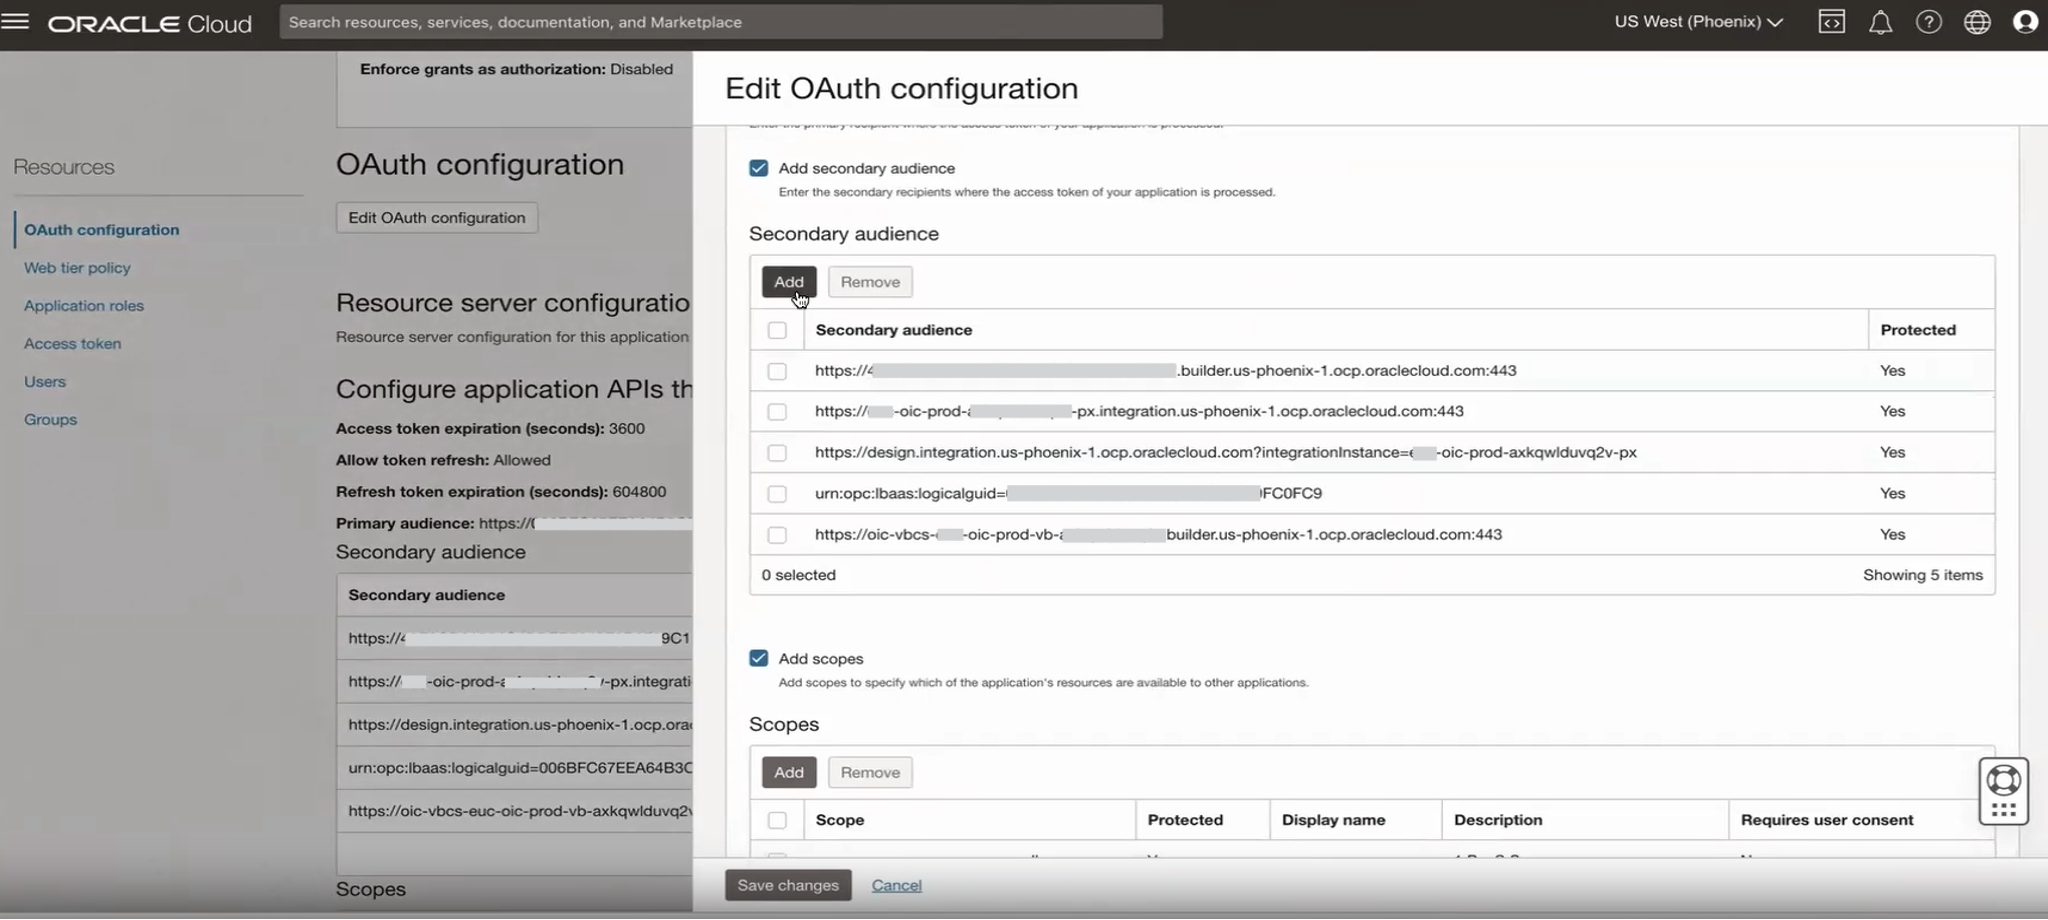Focus the Oracle Cloud search field
2048x920 pixels.
720,22
